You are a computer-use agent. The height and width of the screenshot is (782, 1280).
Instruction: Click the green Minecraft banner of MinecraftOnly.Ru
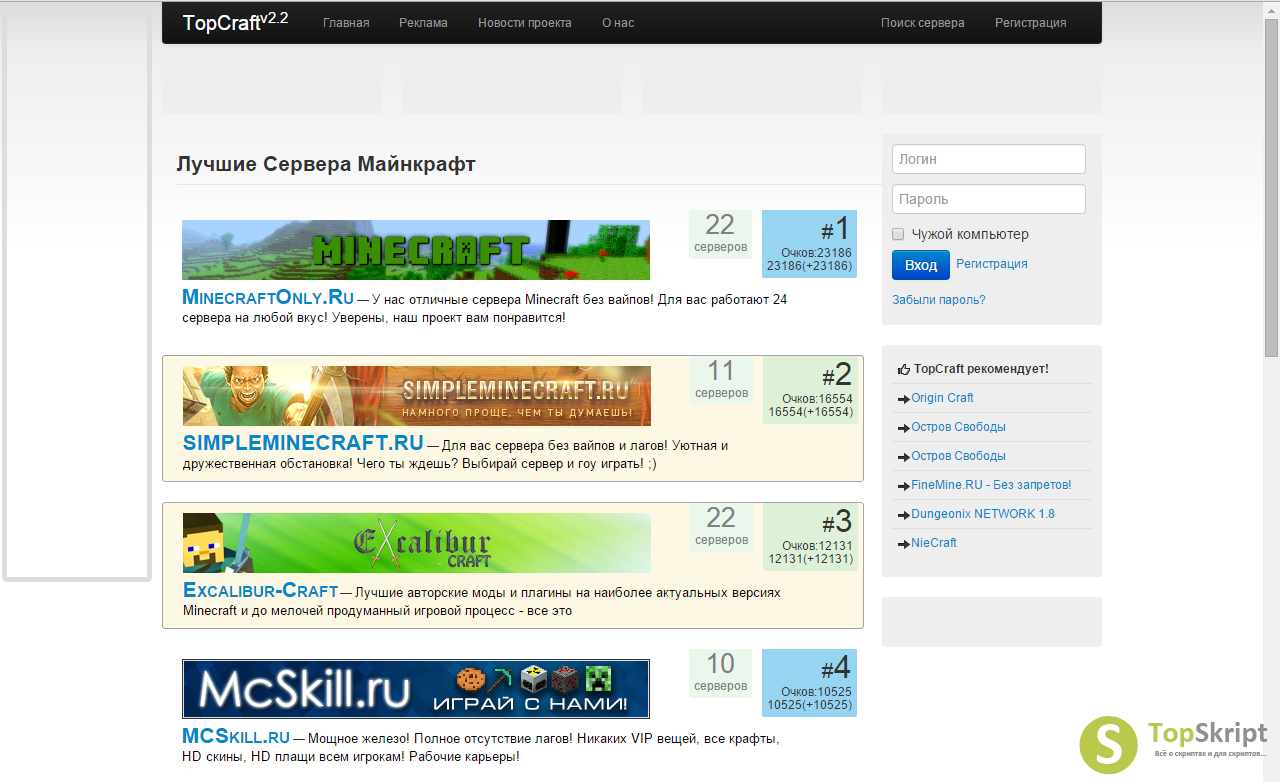(x=416, y=250)
